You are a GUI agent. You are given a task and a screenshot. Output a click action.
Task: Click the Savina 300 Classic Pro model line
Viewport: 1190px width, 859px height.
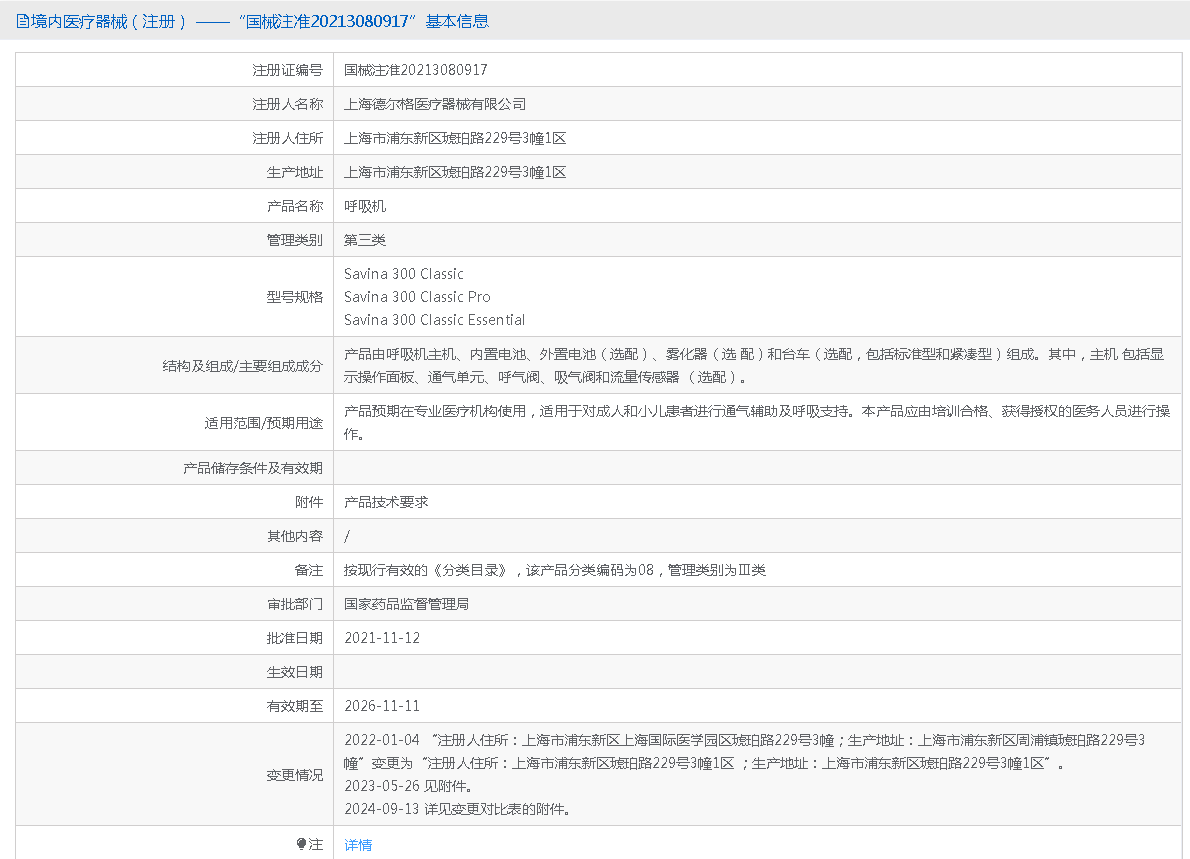point(417,297)
